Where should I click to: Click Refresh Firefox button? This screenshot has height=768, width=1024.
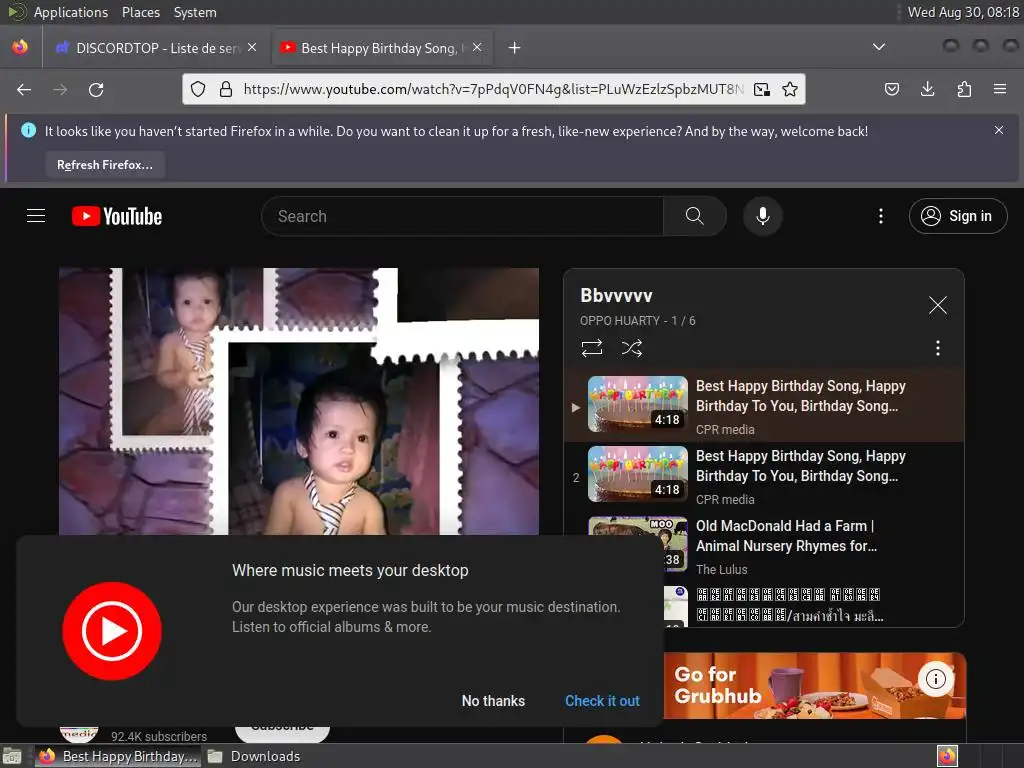tap(105, 165)
